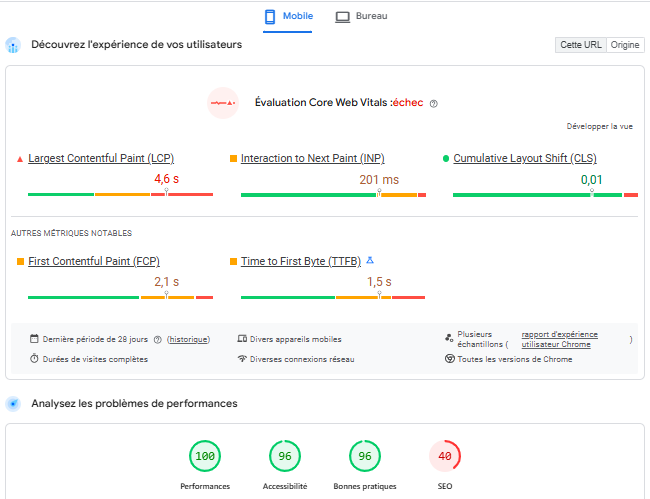Image resolution: width=650 pixels, height=499 pixels.
Task: Expand the view with Développer la vue
Action: (599, 127)
